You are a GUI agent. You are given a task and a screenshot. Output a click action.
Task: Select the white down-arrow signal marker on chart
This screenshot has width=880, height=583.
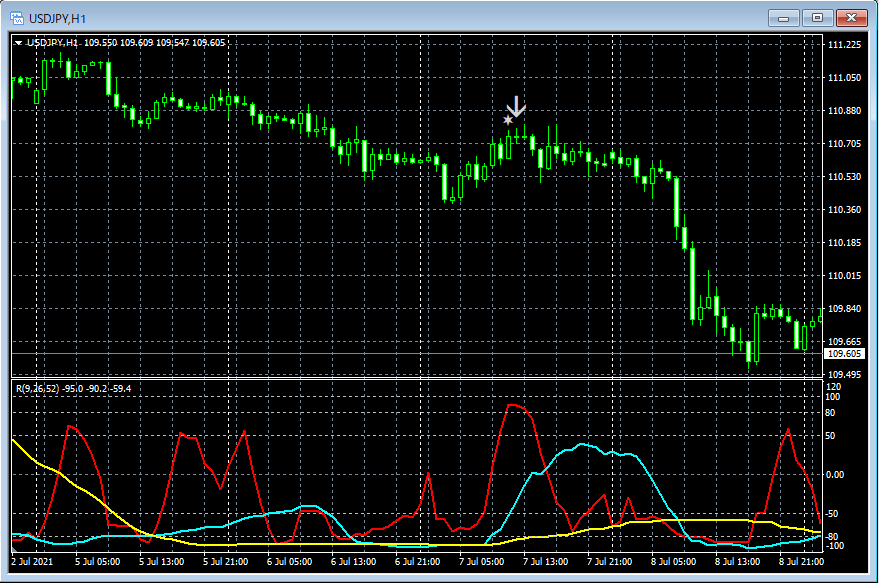(516, 107)
